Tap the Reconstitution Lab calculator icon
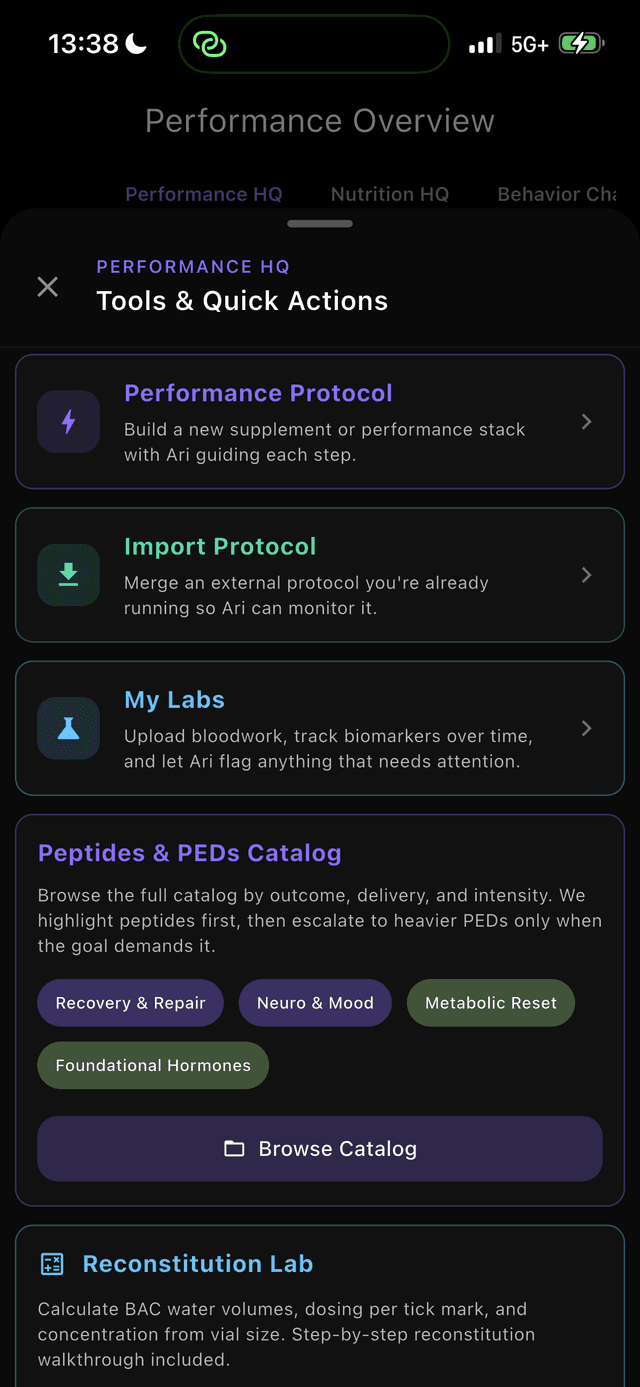The image size is (640, 1387). point(52,1264)
